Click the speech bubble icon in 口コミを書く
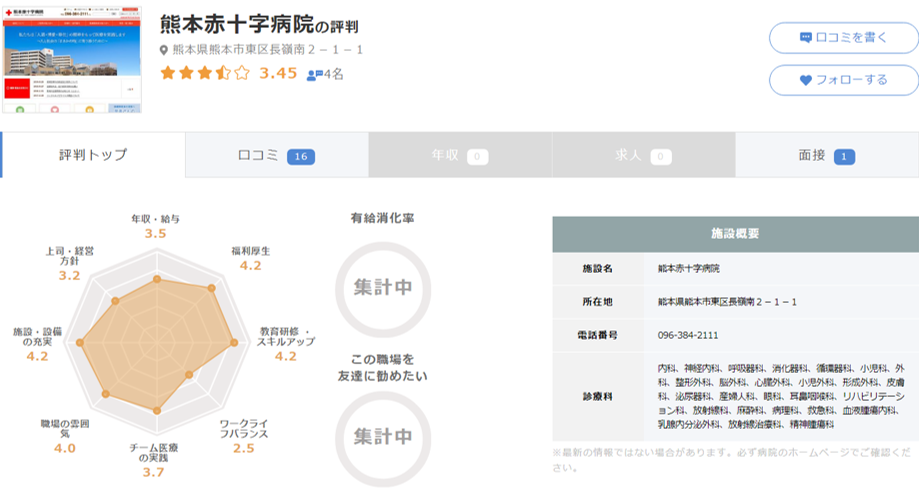 (x=806, y=38)
